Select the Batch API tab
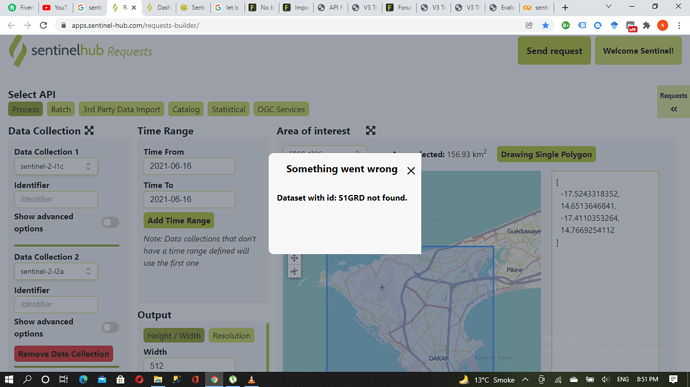 [x=61, y=109]
